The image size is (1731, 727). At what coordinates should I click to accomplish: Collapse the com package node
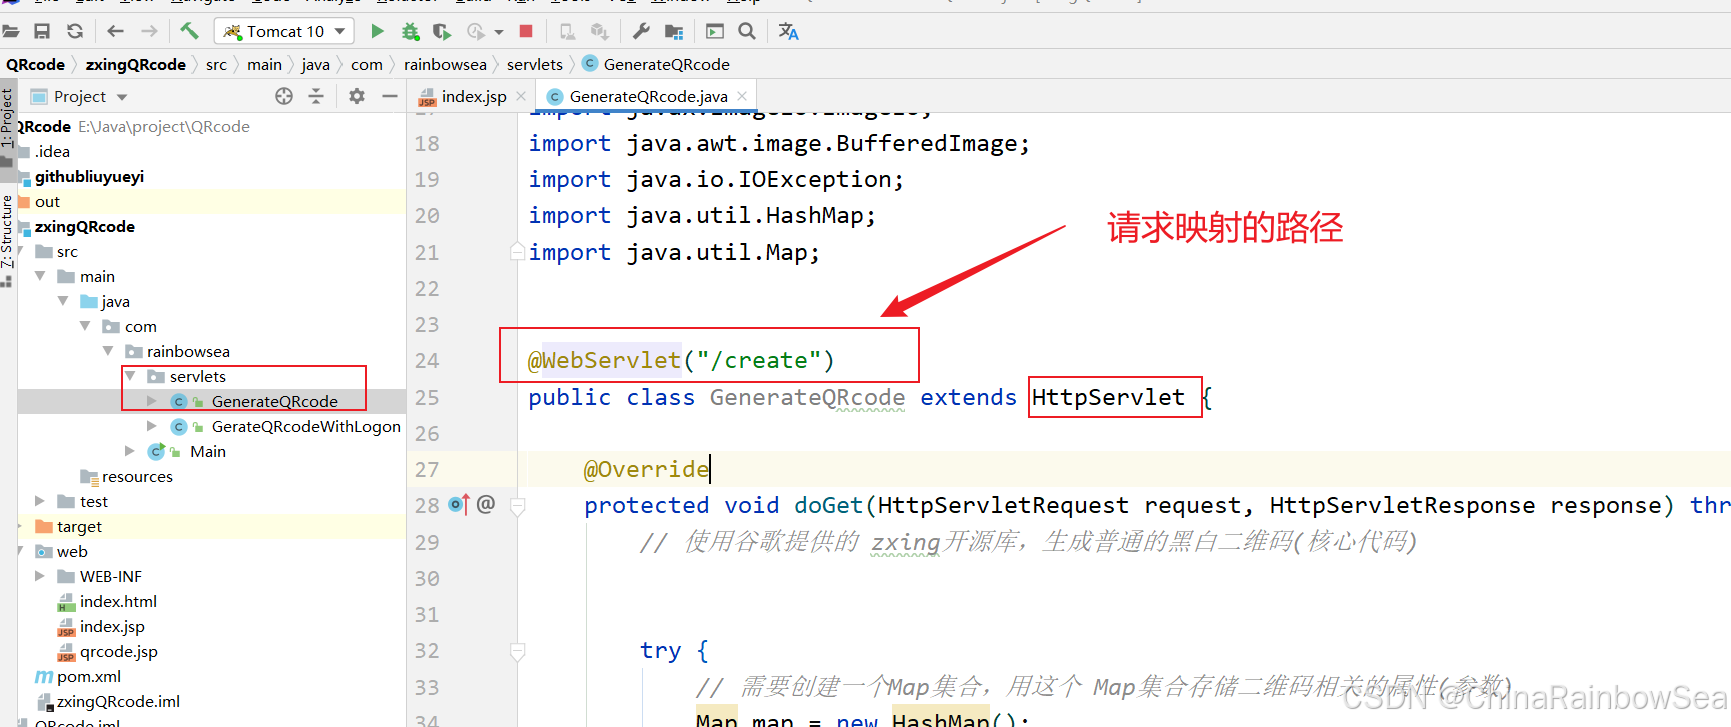(x=85, y=326)
